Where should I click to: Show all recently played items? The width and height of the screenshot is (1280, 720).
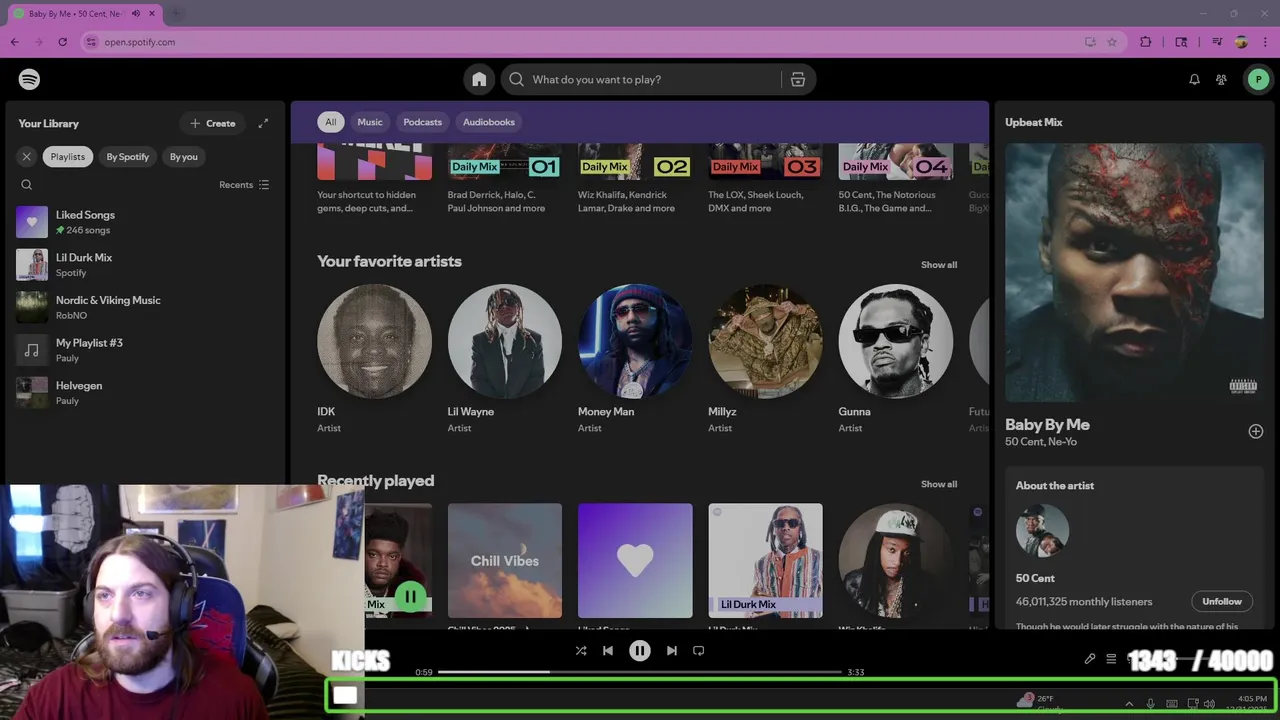[939, 485]
